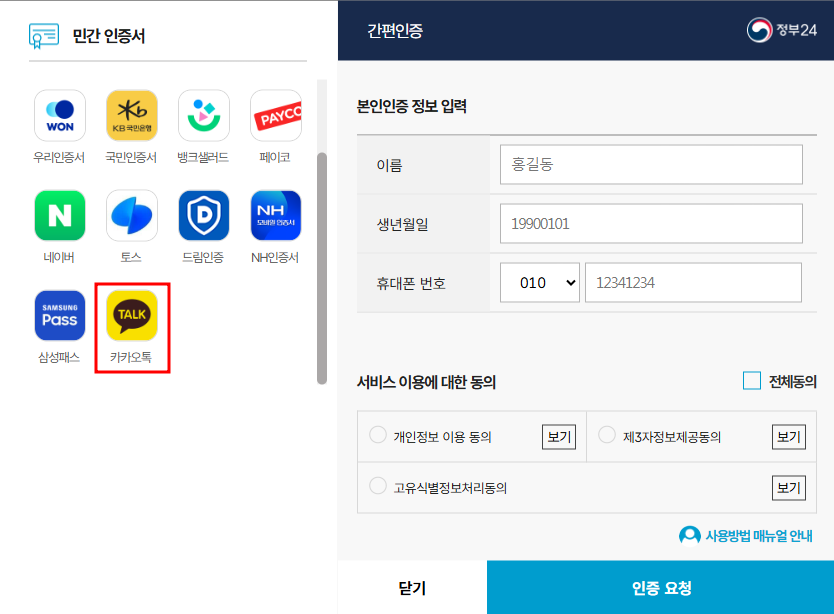Click the 휴대폰 번호 field label

(411, 283)
